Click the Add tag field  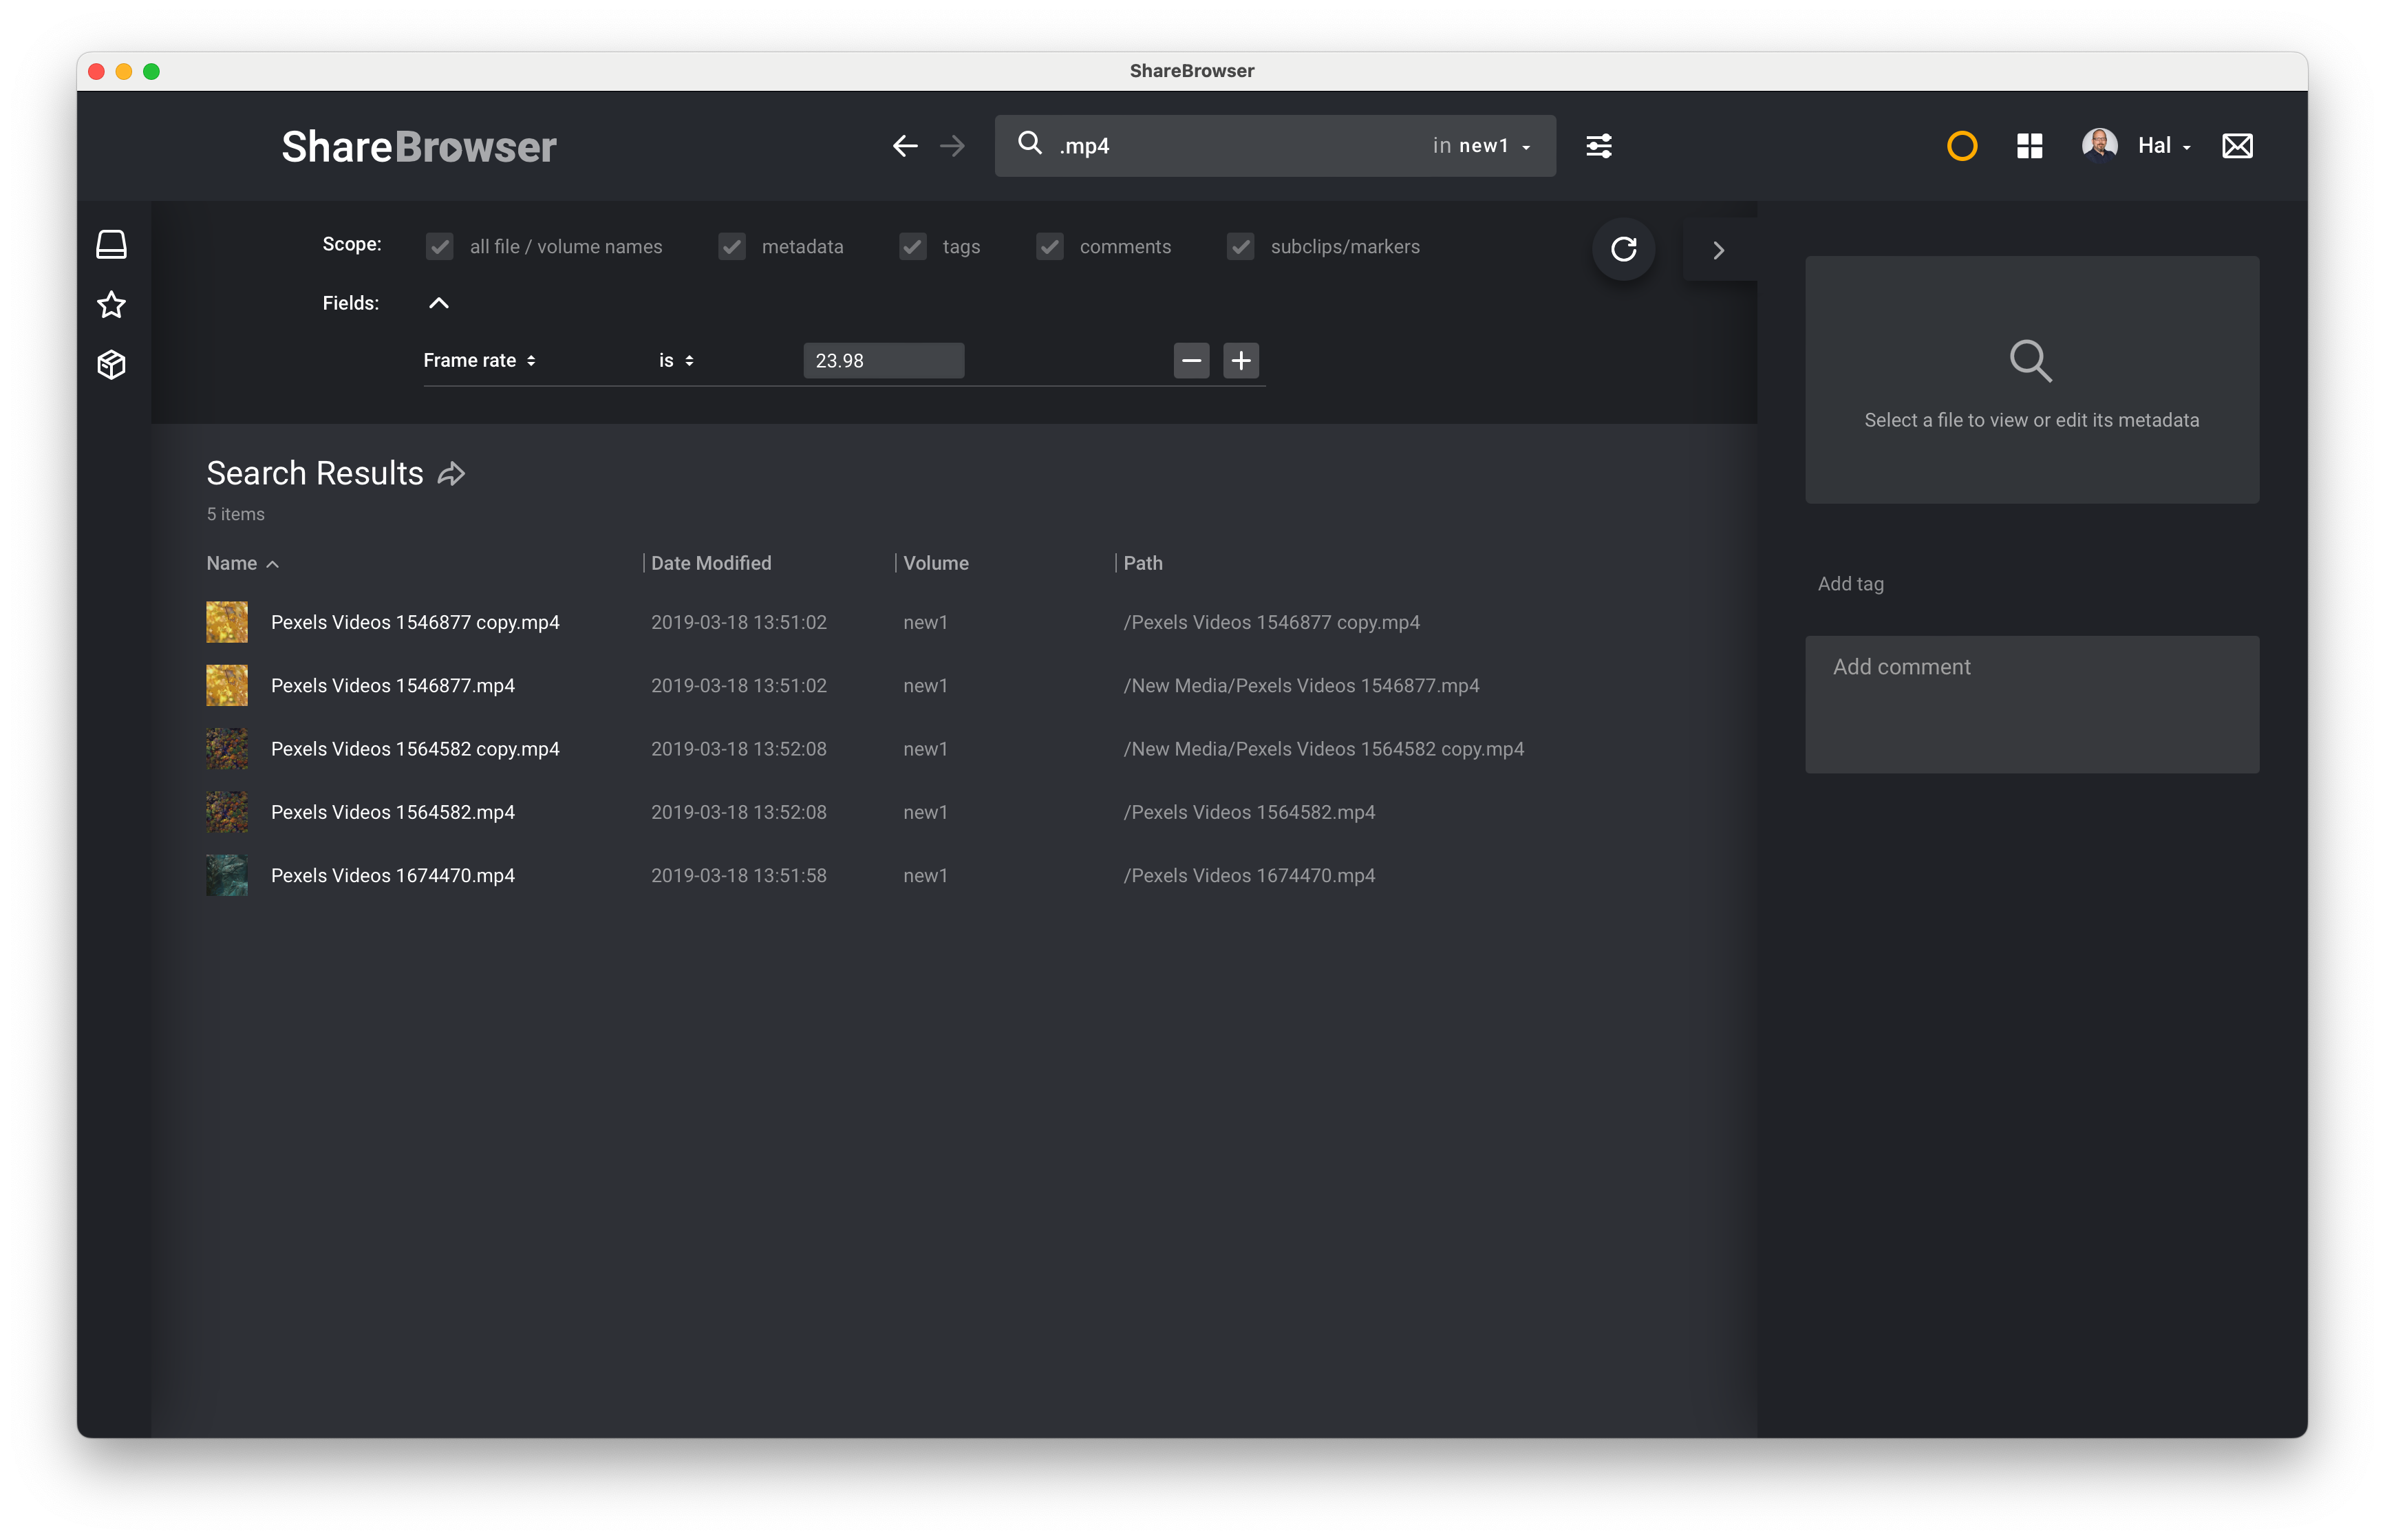tap(1851, 584)
